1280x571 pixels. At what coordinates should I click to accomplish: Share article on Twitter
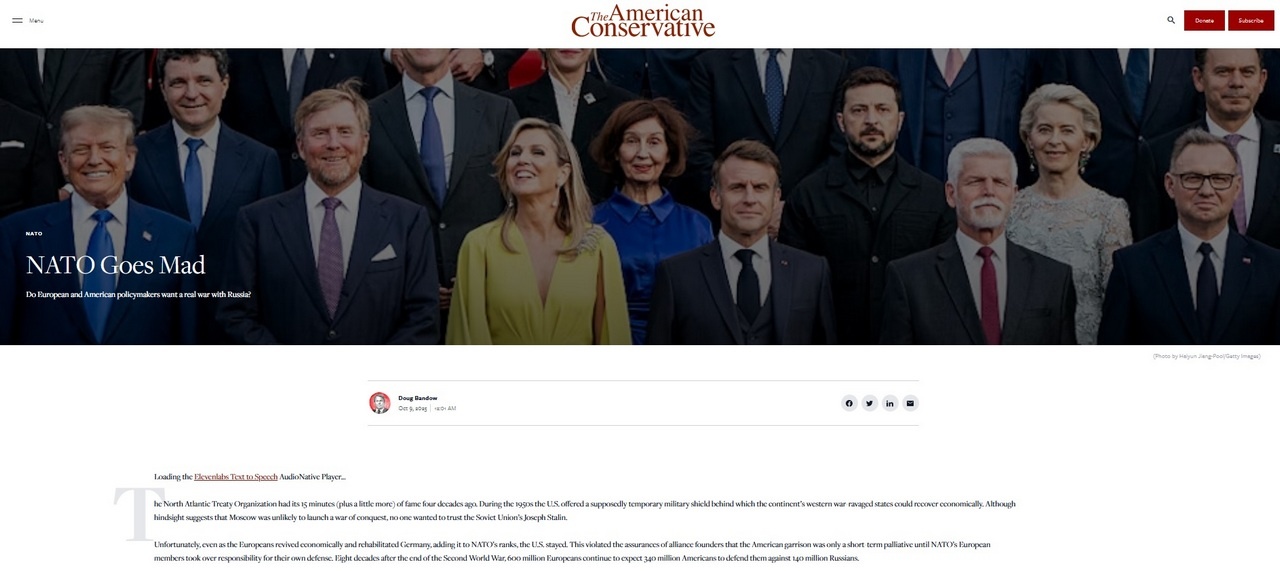coord(869,403)
